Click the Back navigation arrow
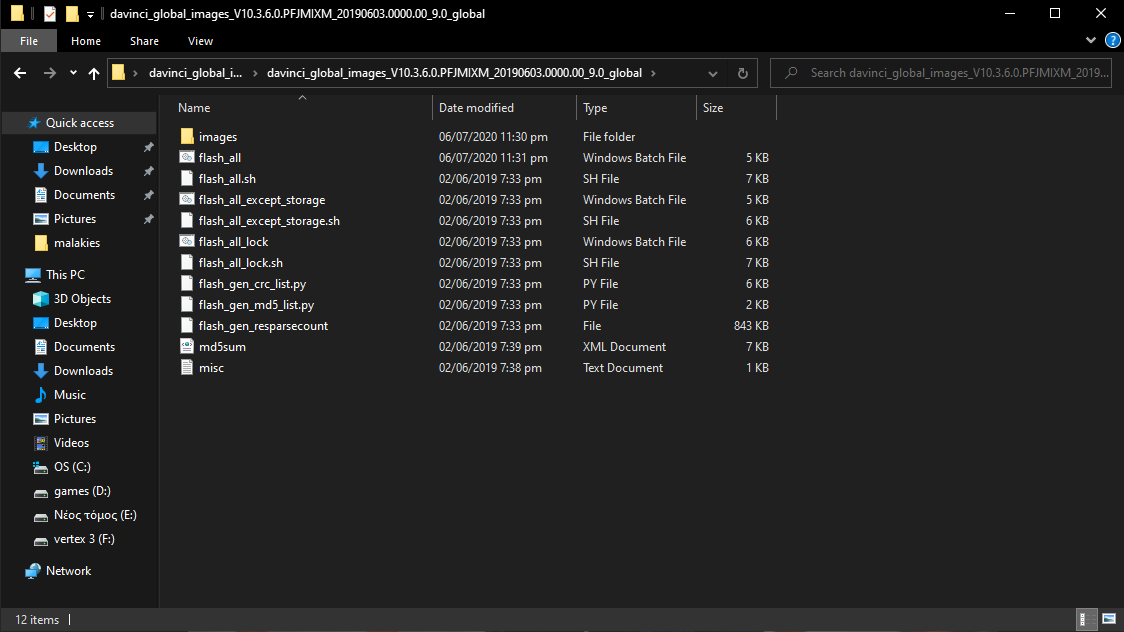The width and height of the screenshot is (1124, 632). tap(20, 73)
